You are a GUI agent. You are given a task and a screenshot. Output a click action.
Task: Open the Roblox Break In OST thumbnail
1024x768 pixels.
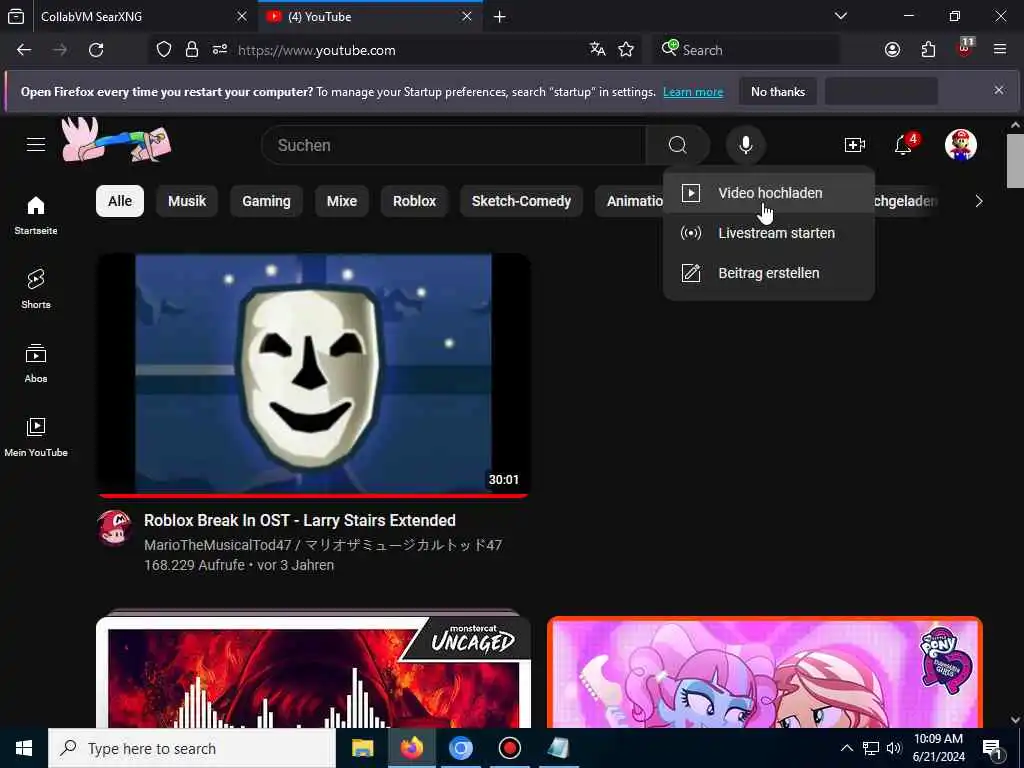coord(313,375)
